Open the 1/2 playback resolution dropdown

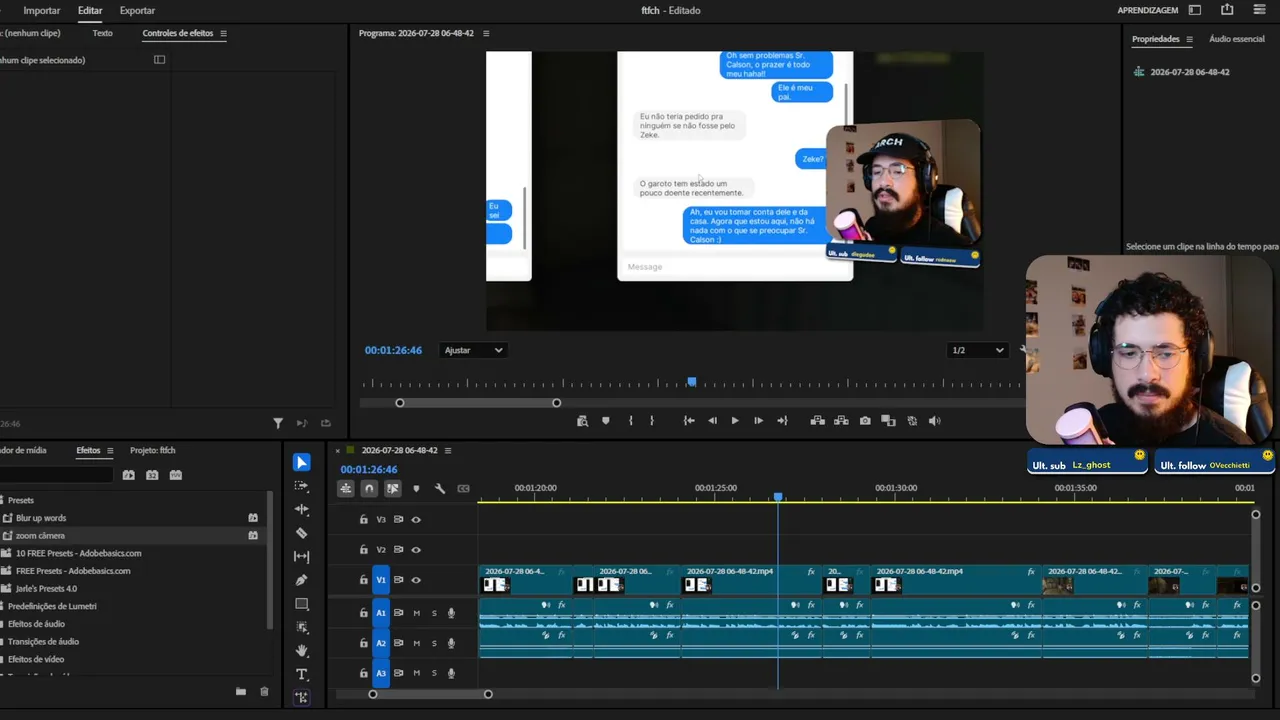978,350
